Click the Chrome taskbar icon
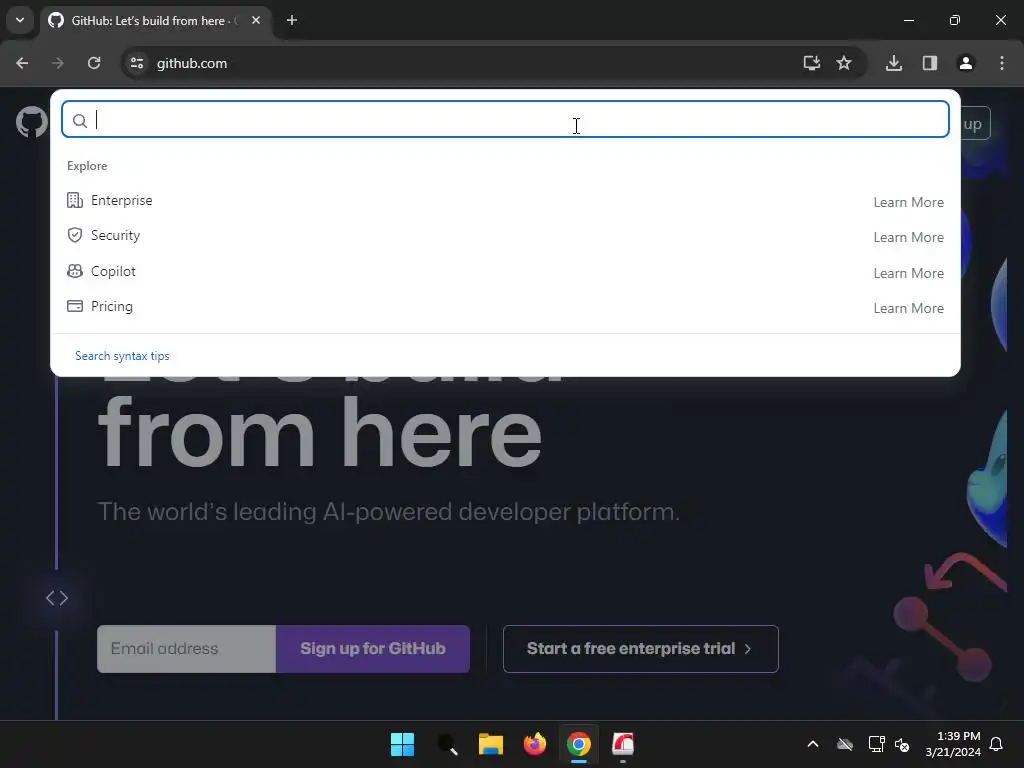Image resolution: width=1024 pixels, height=768 pixels. tap(579, 744)
